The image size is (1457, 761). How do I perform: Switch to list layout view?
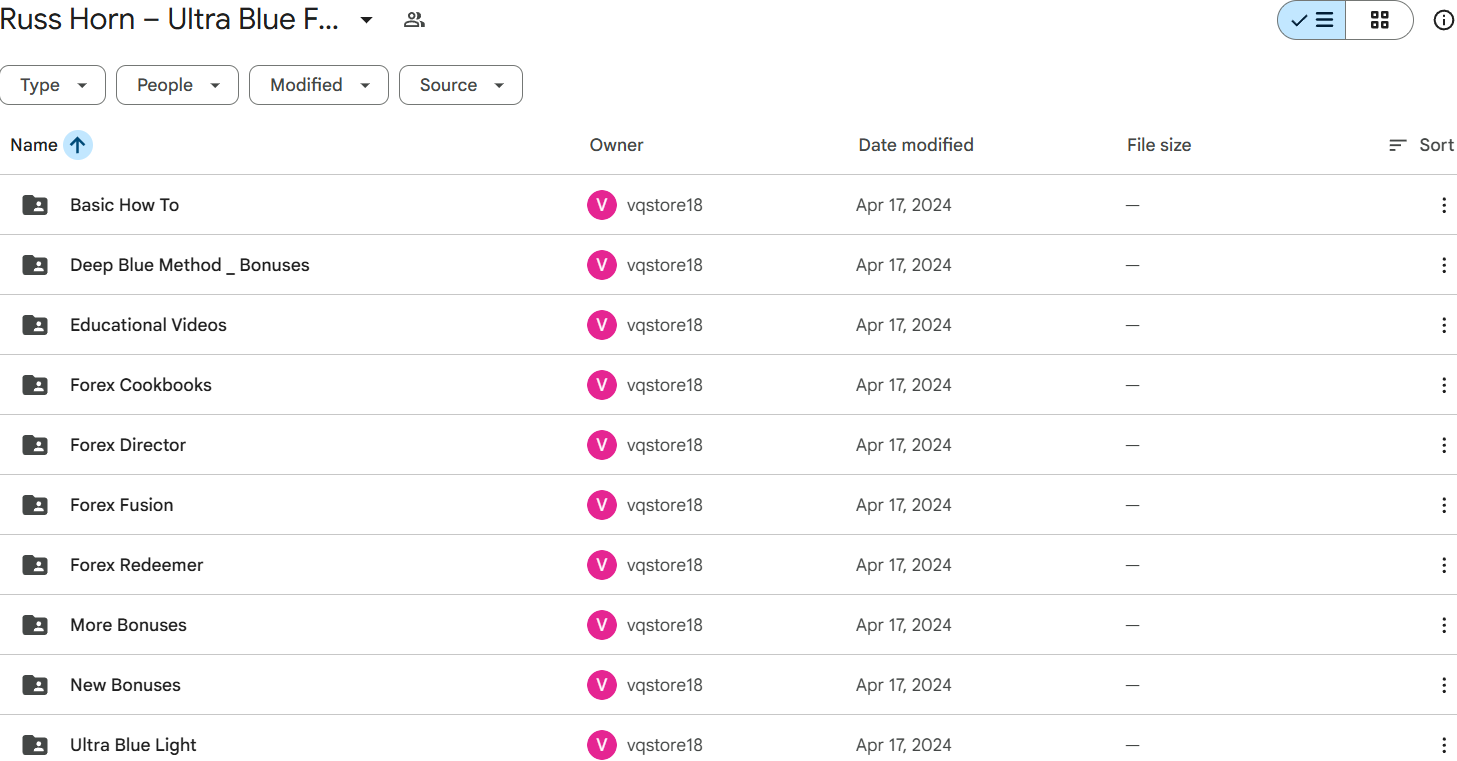coord(1312,20)
